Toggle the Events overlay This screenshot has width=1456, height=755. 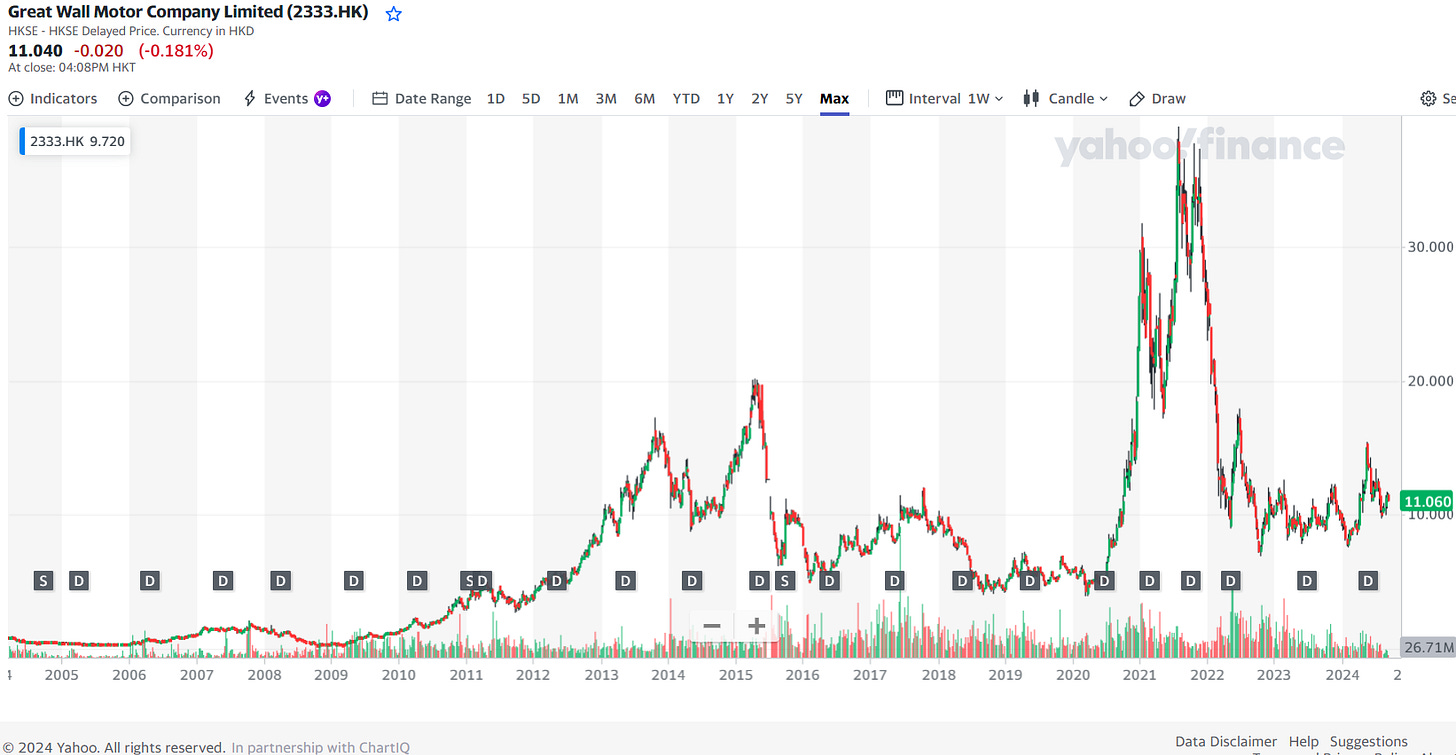[287, 98]
